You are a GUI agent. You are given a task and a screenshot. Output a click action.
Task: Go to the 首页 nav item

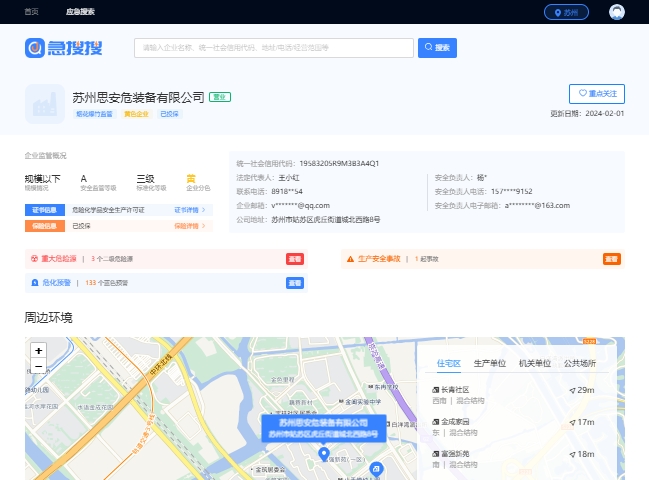pos(31,12)
